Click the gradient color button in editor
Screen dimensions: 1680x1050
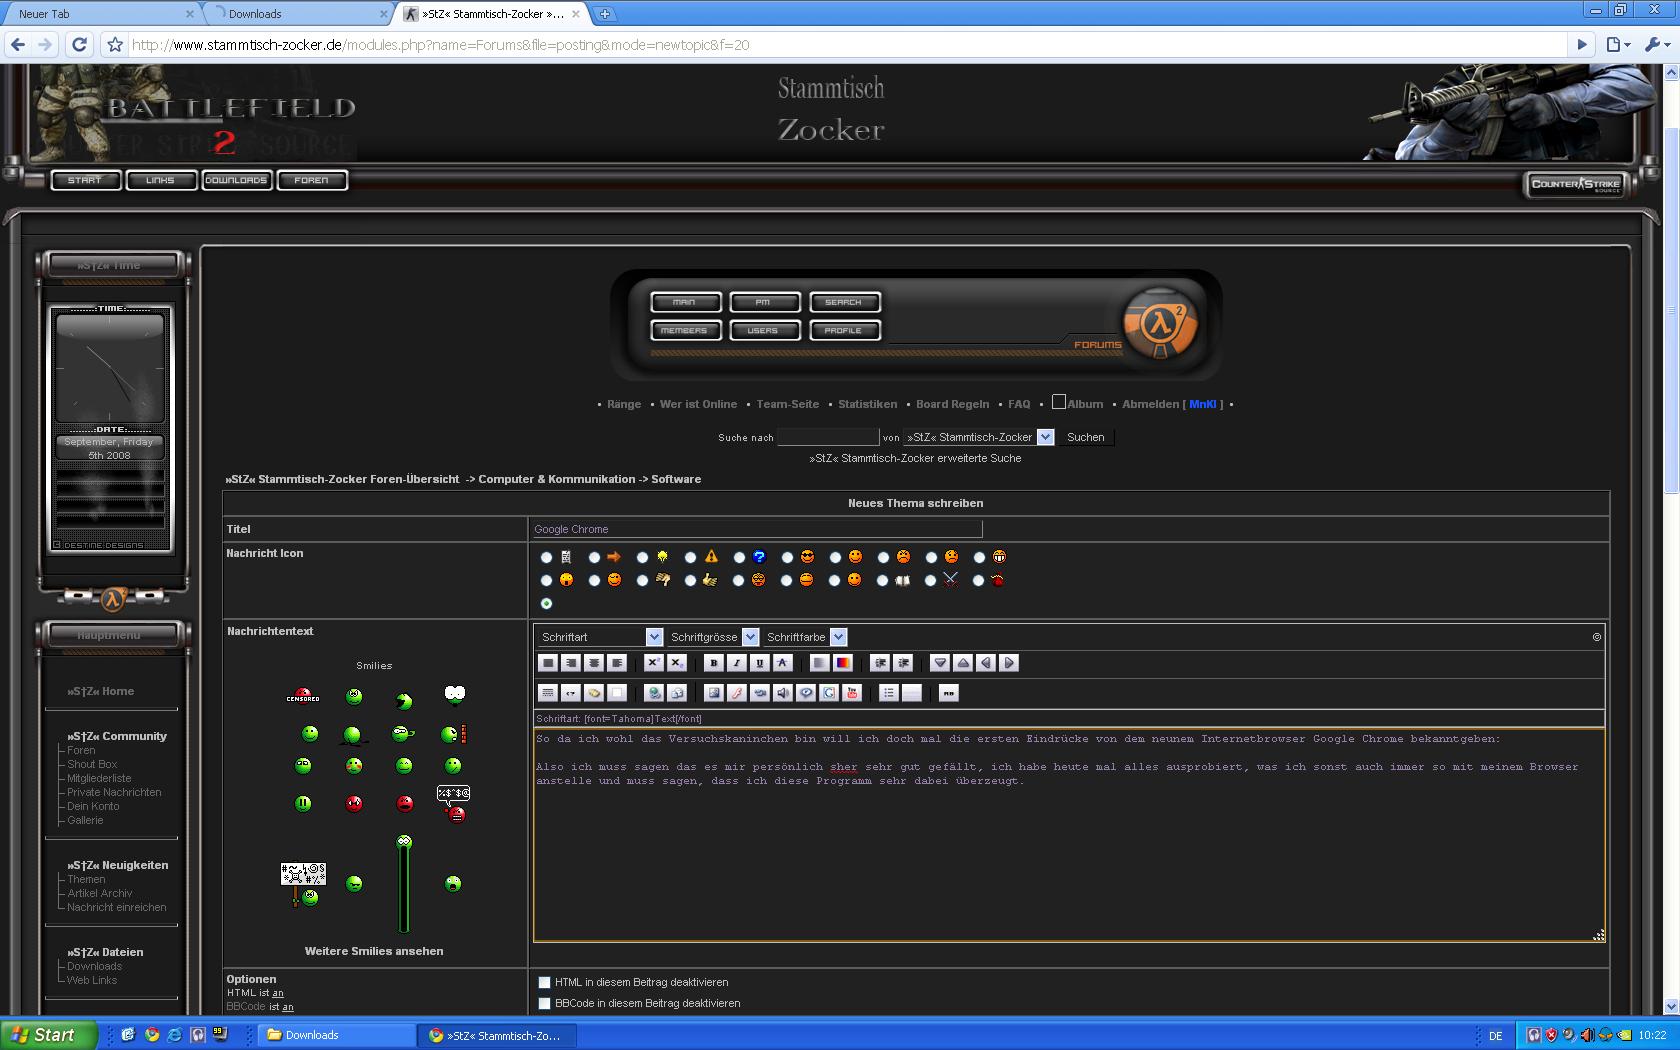843,663
